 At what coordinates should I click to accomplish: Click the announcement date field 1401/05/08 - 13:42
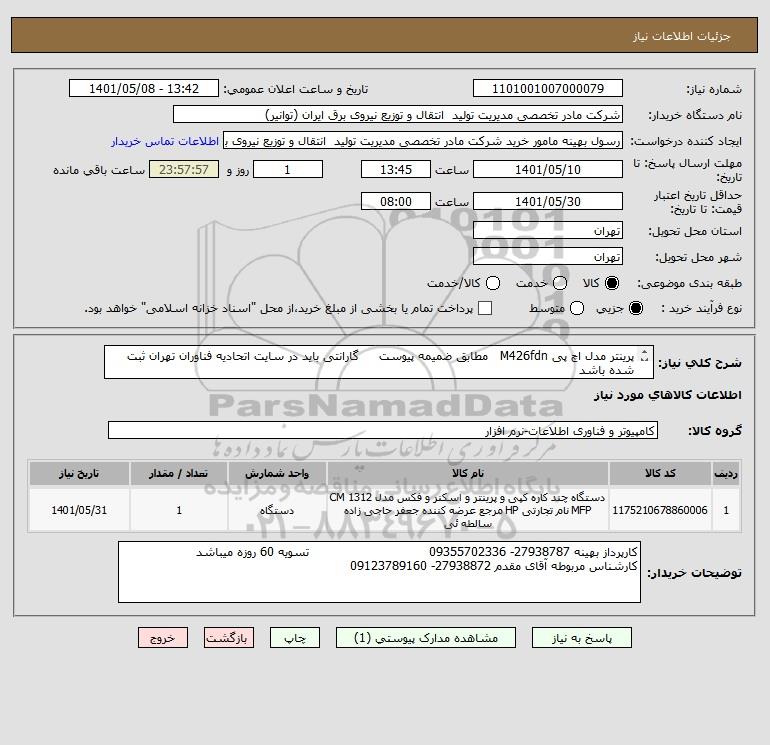point(143,88)
